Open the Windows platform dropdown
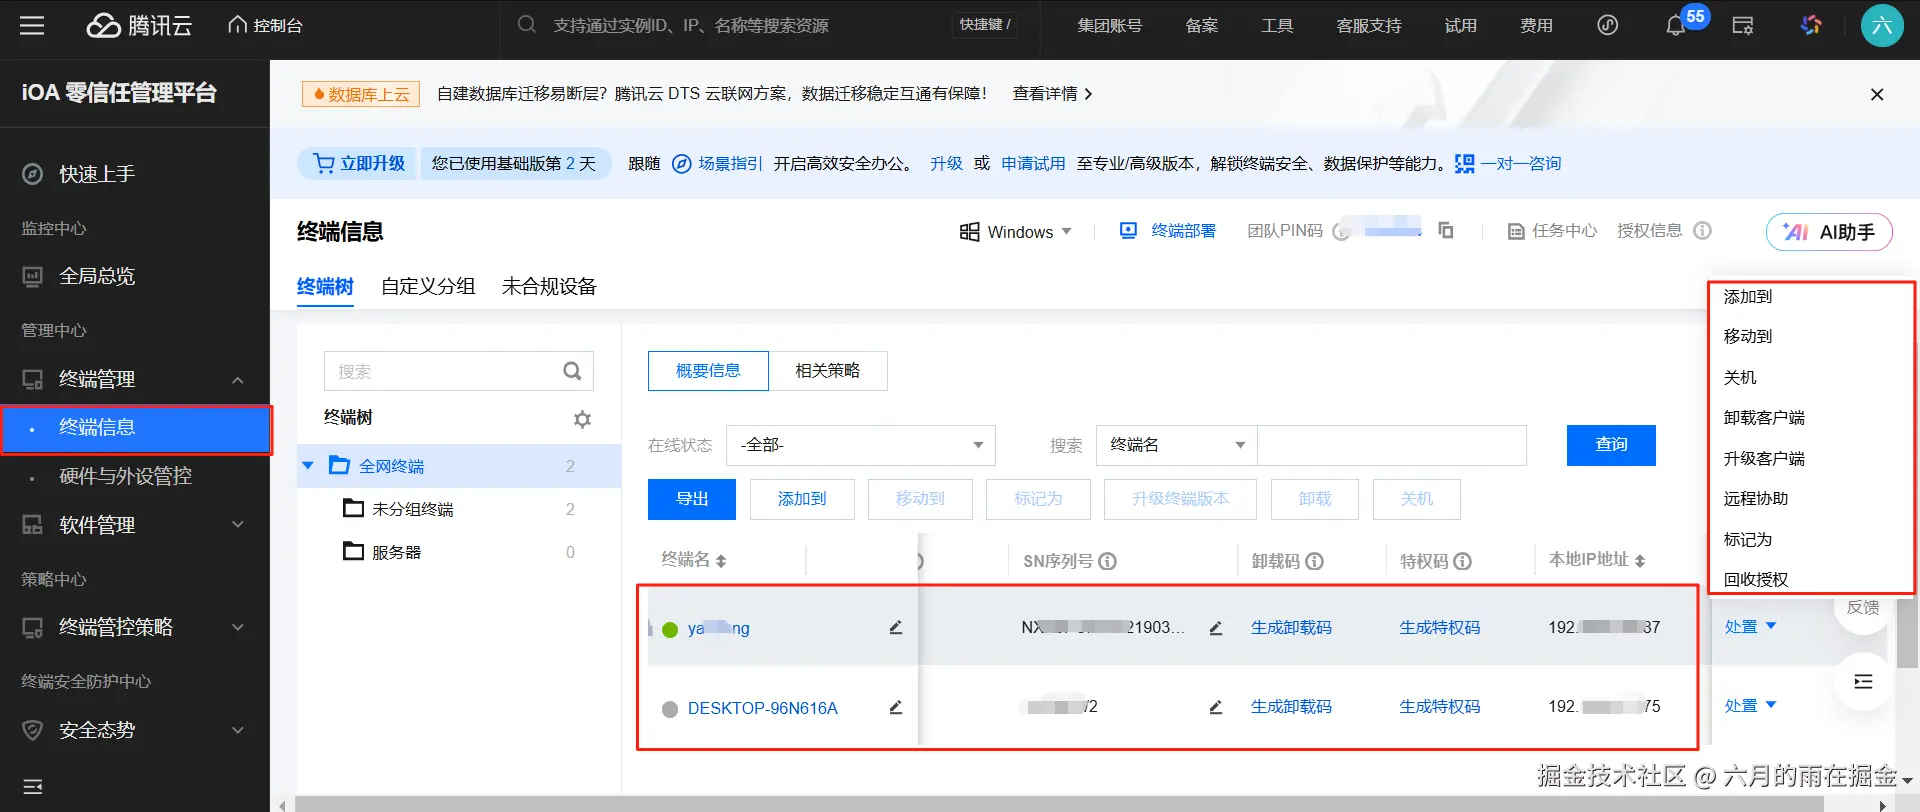The height and width of the screenshot is (812, 1920). tap(1016, 232)
